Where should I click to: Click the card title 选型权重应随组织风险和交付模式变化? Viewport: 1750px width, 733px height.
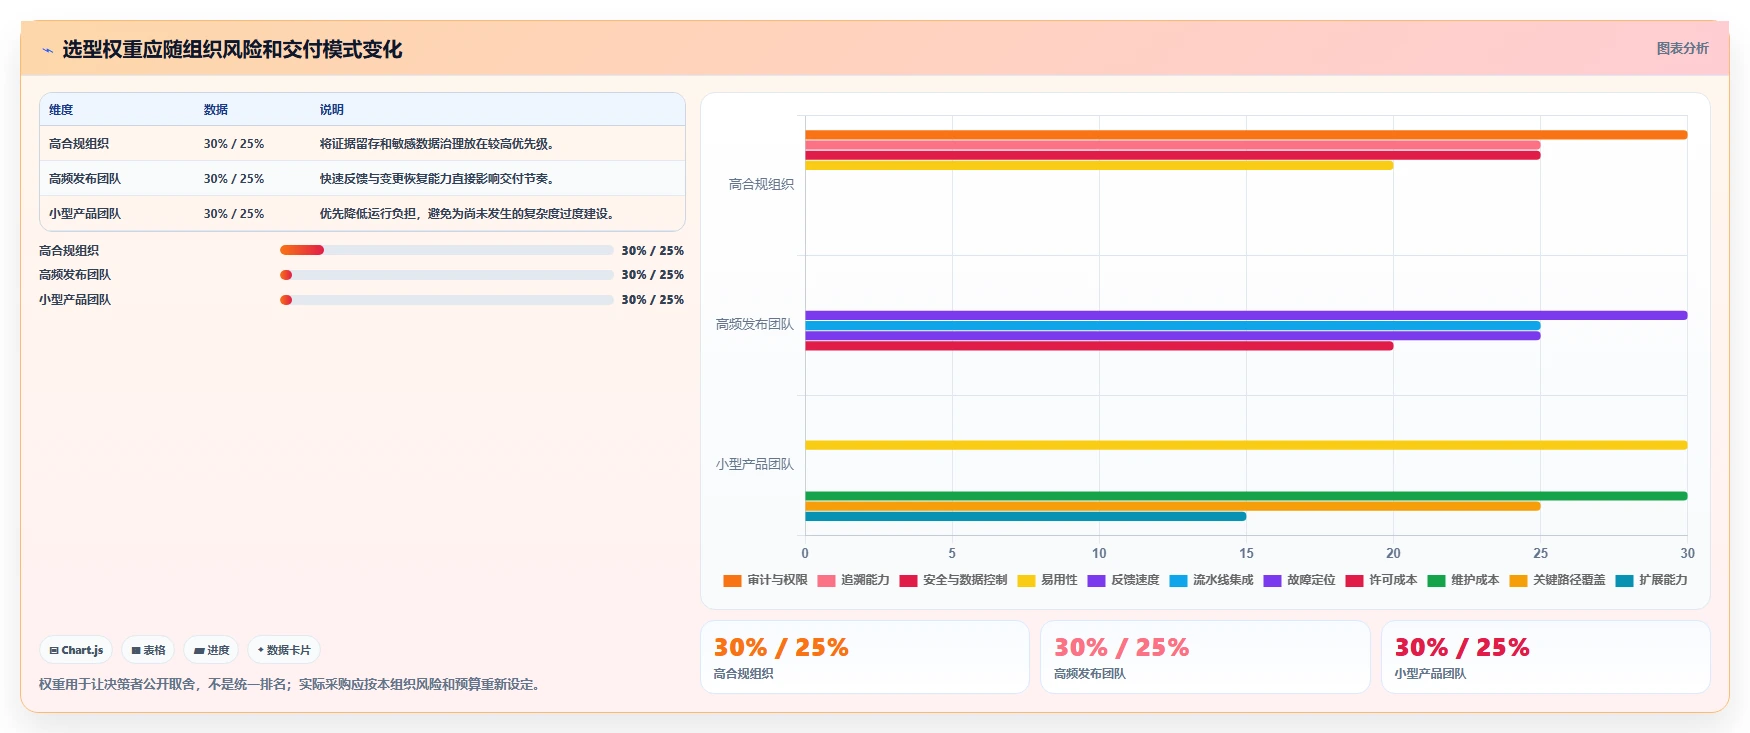(x=232, y=50)
